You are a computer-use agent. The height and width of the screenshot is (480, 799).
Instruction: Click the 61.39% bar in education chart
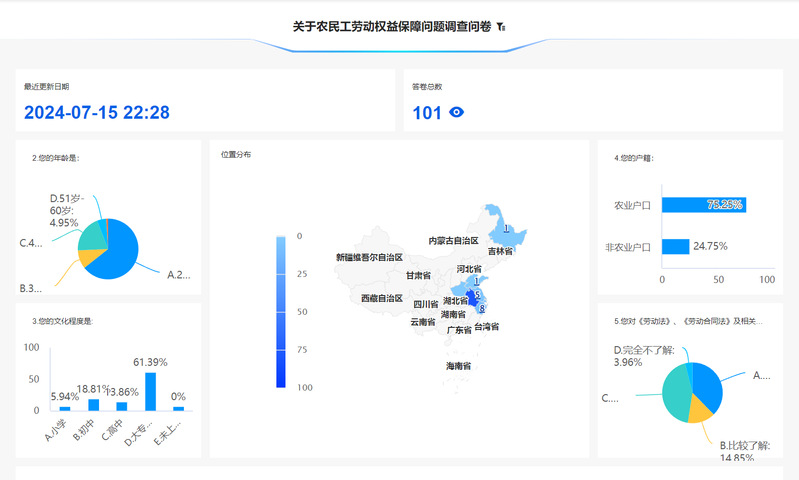[x=150, y=391]
